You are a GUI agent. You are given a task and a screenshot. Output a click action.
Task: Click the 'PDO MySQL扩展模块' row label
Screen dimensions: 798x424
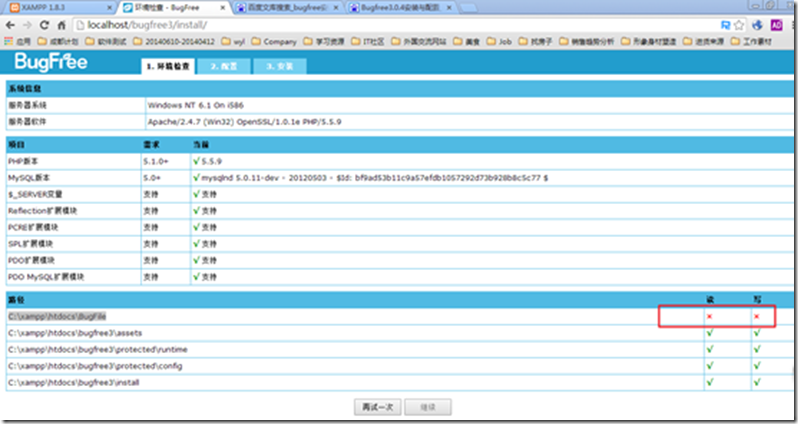click(x=46, y=277)
